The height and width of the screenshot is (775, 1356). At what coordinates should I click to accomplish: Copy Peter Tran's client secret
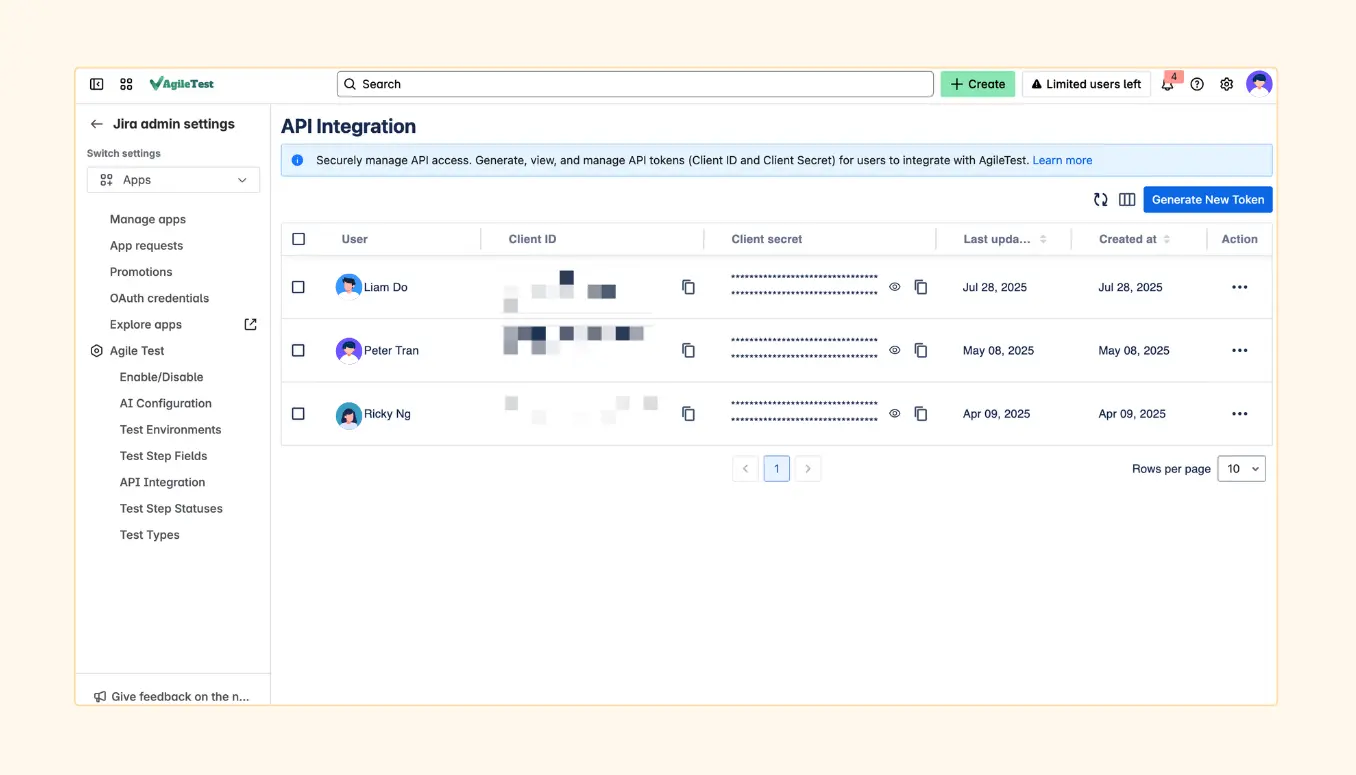(921, 350)
